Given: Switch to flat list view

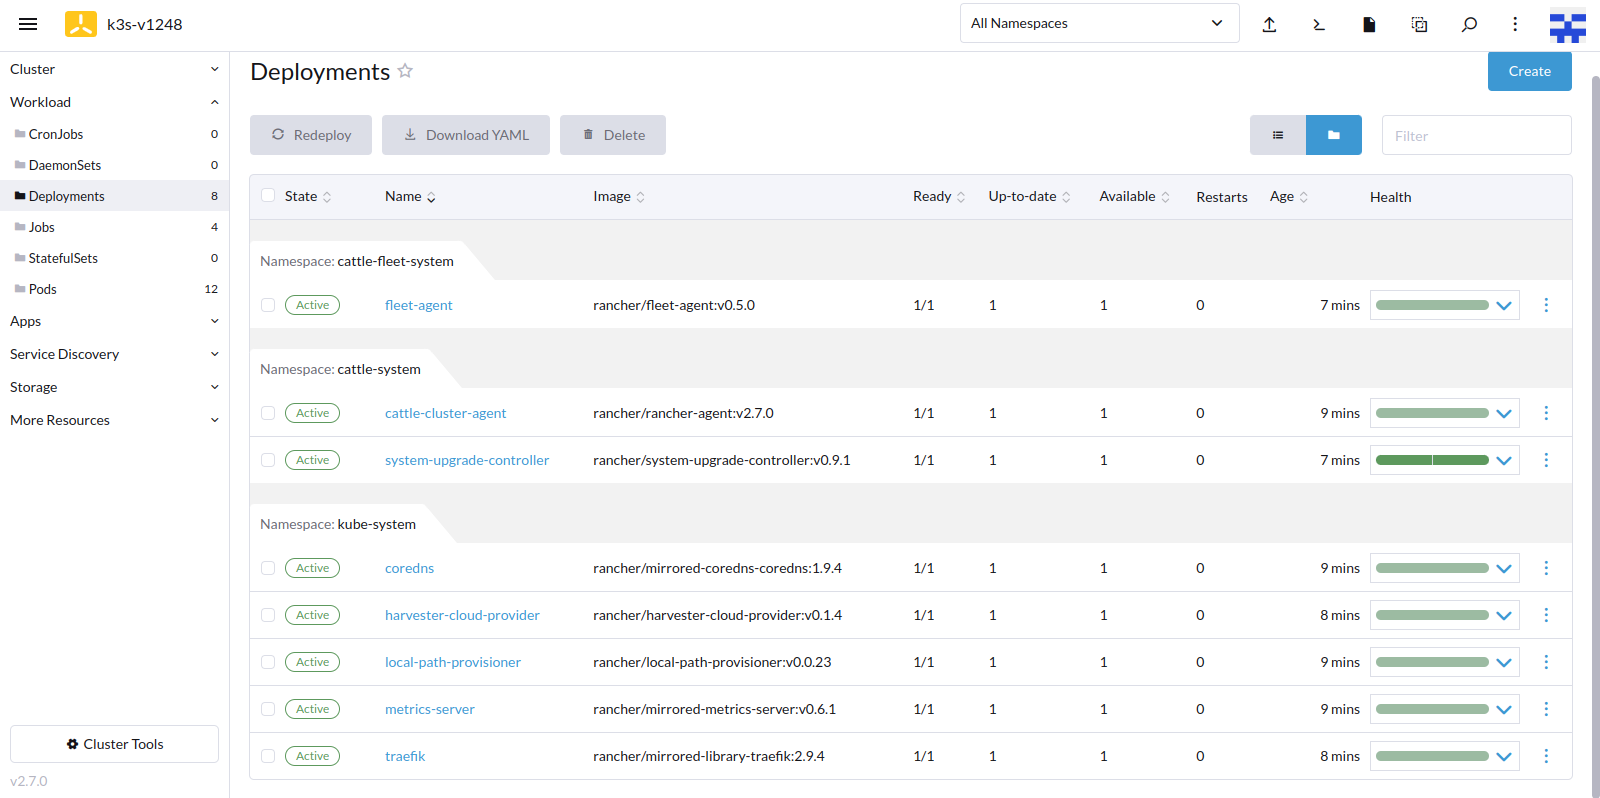Looking at the screenshot, I should 1278,135.
